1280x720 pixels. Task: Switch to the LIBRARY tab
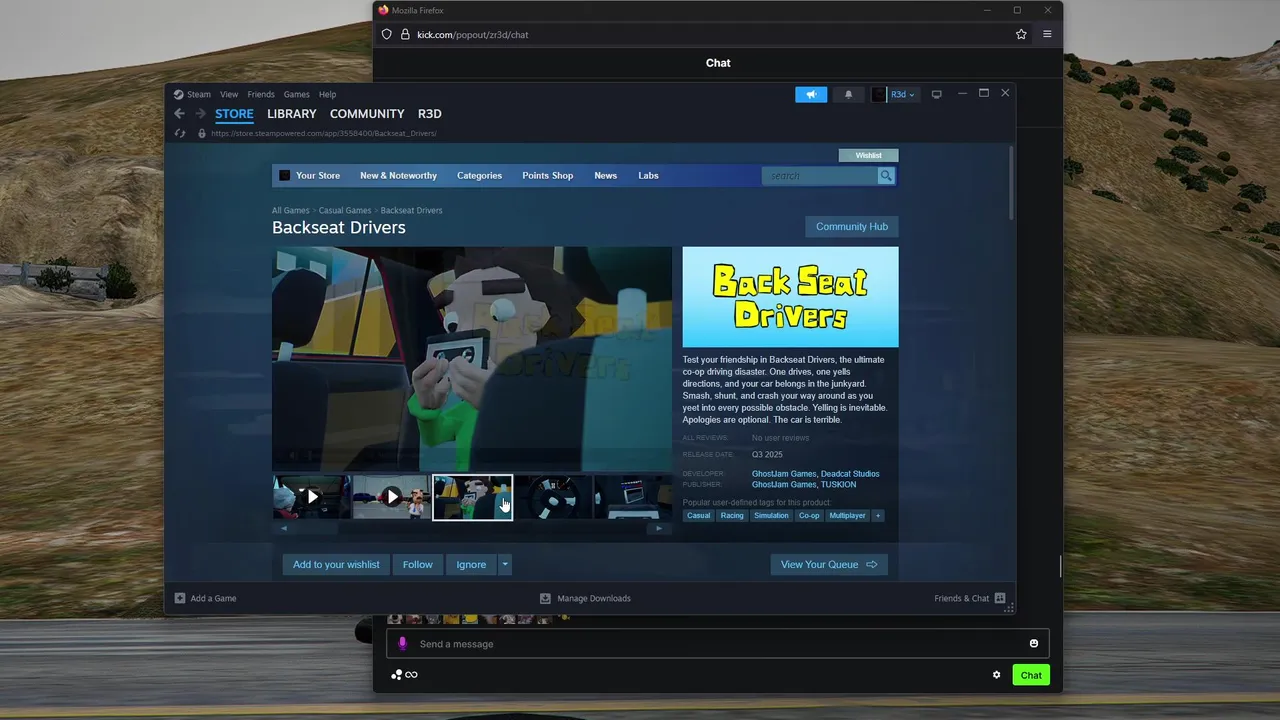[292, 114]
